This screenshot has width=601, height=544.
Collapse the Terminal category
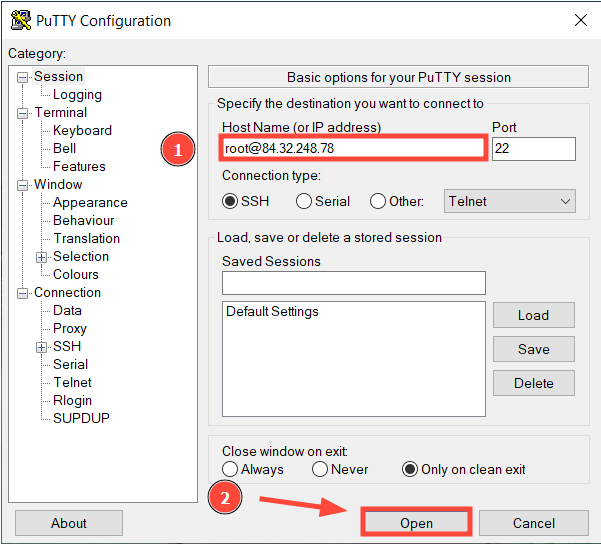(23, 113)
